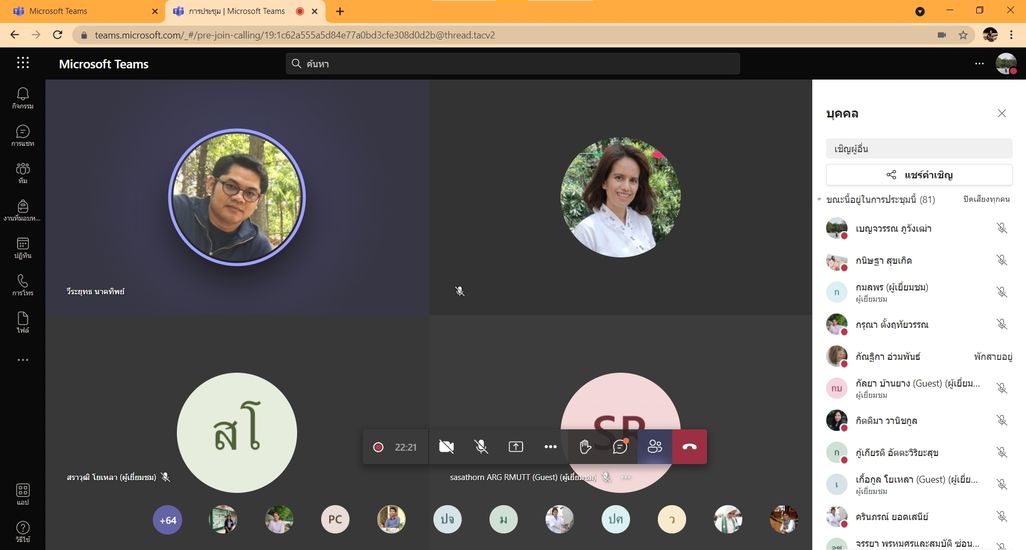The width and height of the screenshot is (1026, 550).
Task: Toggle the raise hand button
Action: (586, 447)
